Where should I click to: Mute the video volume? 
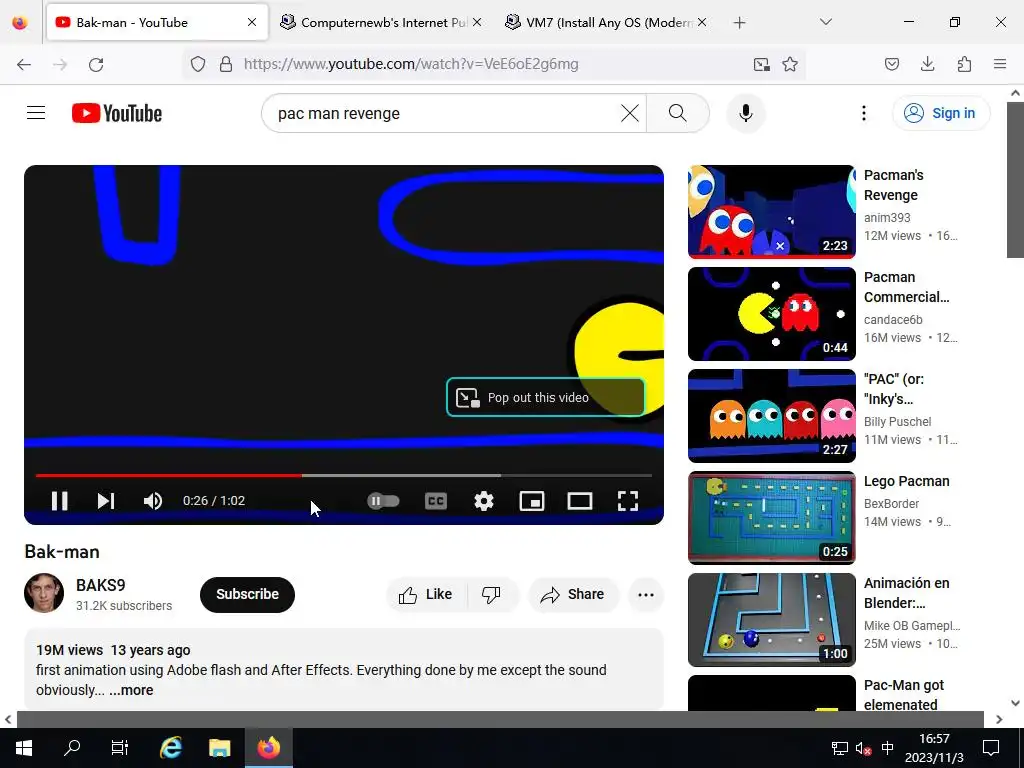point(153,501)
